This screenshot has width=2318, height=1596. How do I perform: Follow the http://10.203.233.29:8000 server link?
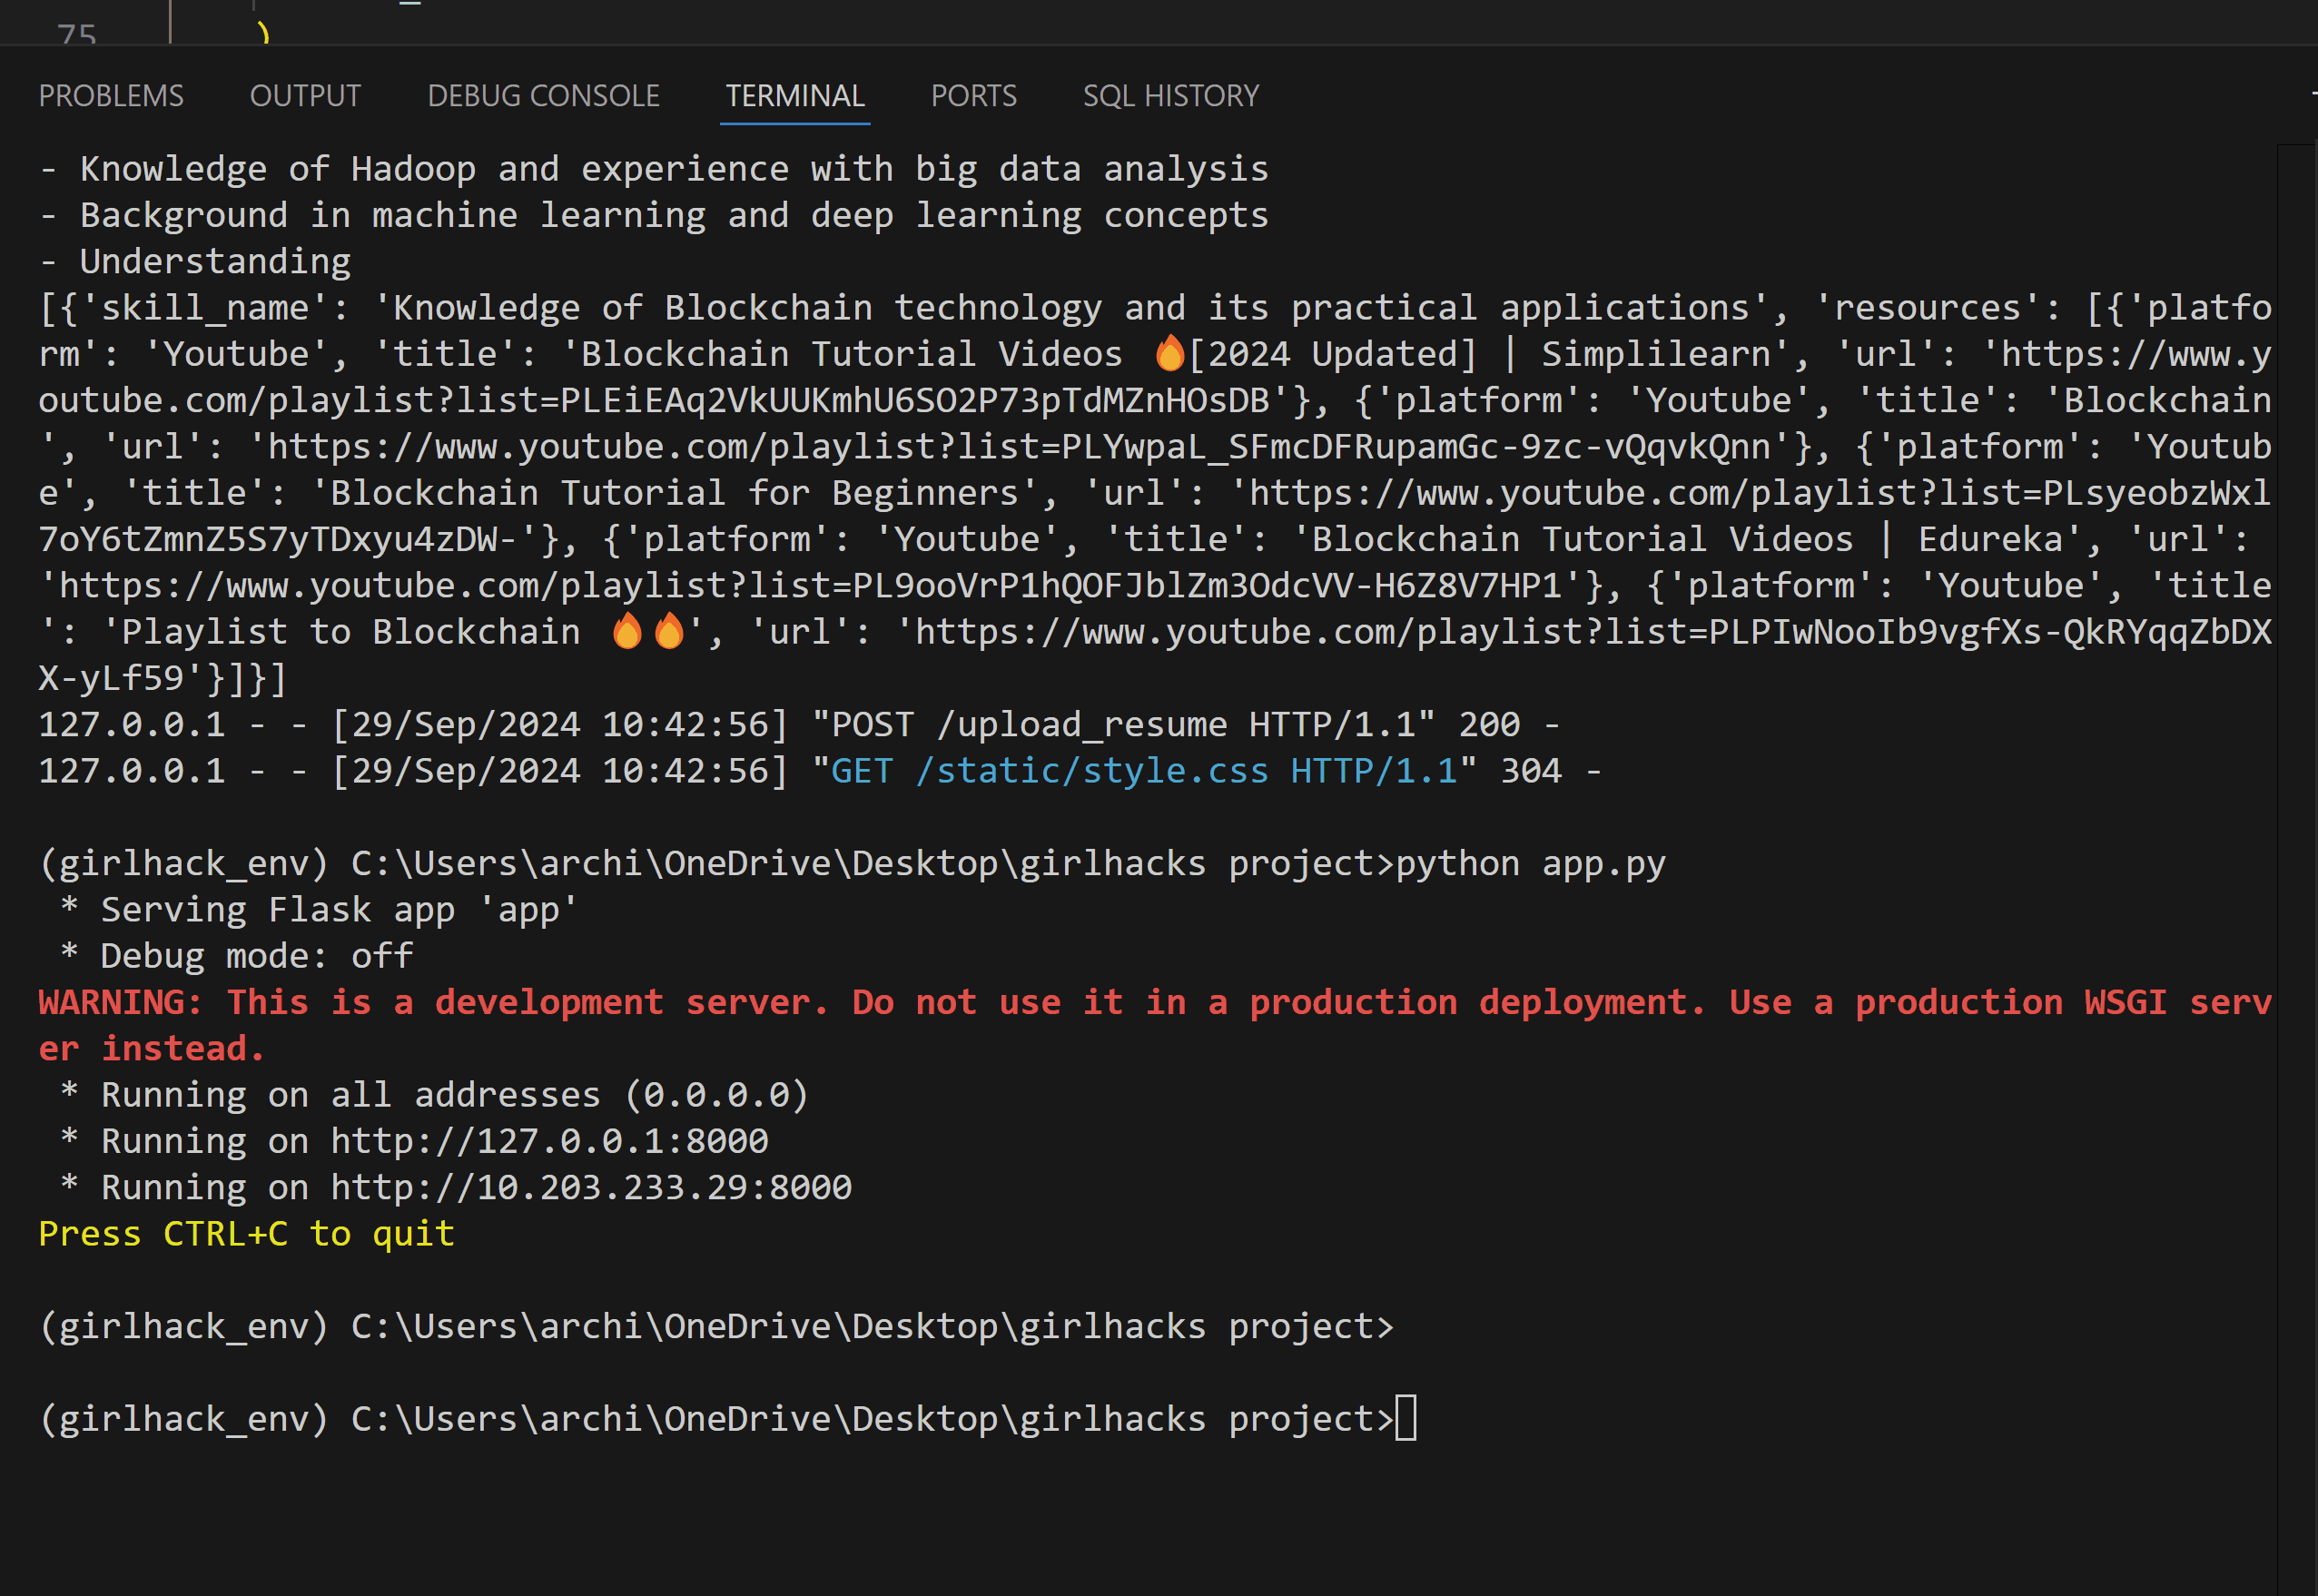pyautogui.click(x=591, y=1187)
